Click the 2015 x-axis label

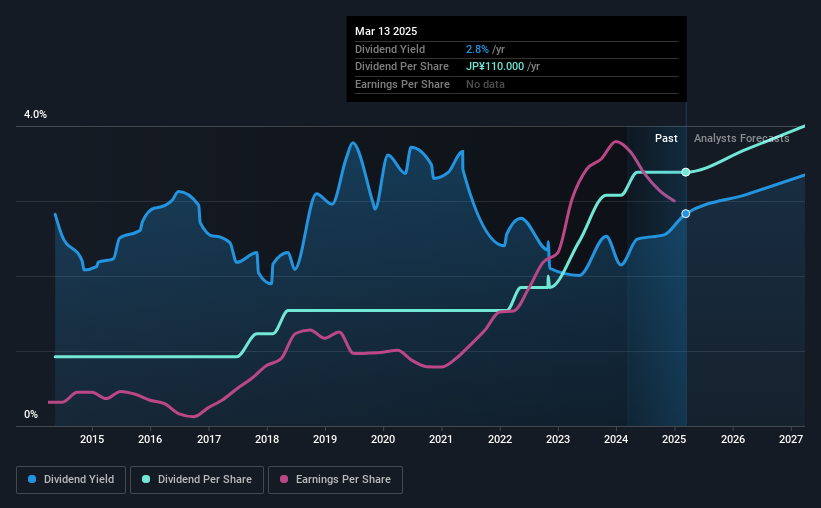[92, 439]
